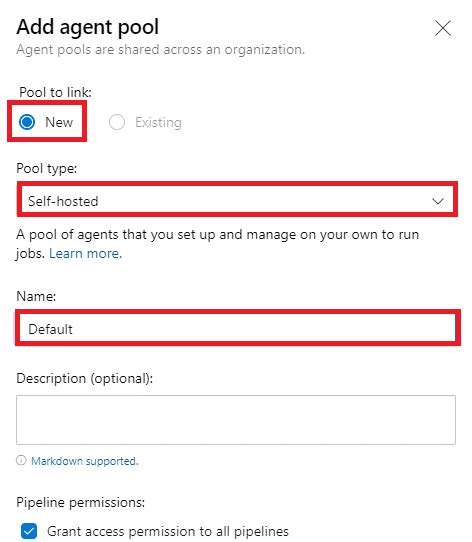Click the Pool type label

[47, 169]
